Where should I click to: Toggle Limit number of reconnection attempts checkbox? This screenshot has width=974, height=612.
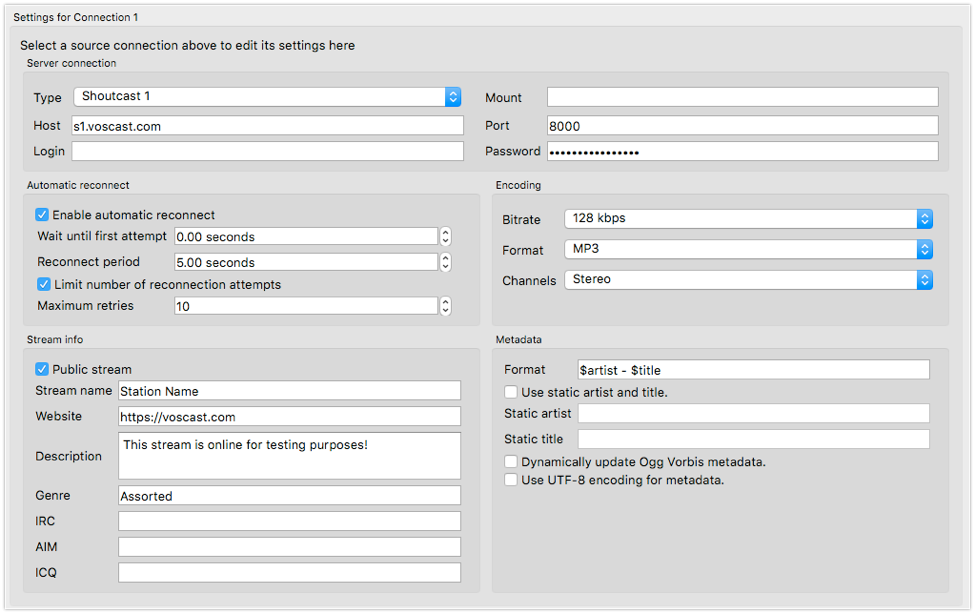43,285
